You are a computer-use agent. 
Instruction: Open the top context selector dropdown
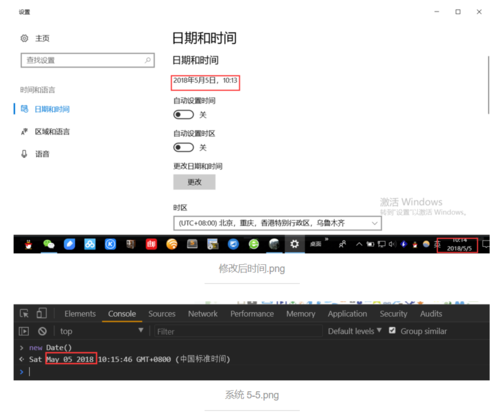(x=101, y=331)
